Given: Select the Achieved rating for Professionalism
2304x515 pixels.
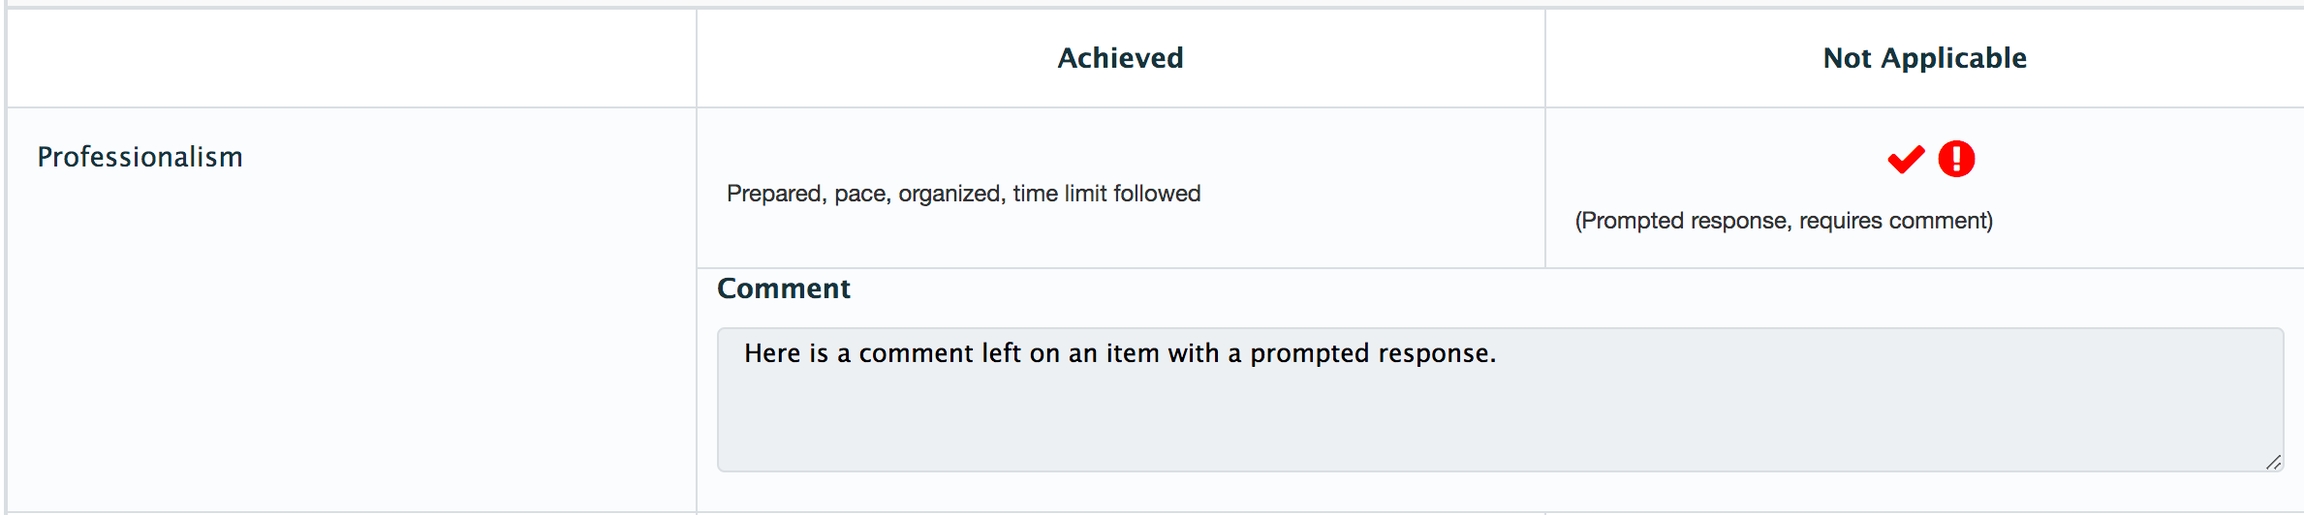Looking at the screenshot, I should 1120,188.
